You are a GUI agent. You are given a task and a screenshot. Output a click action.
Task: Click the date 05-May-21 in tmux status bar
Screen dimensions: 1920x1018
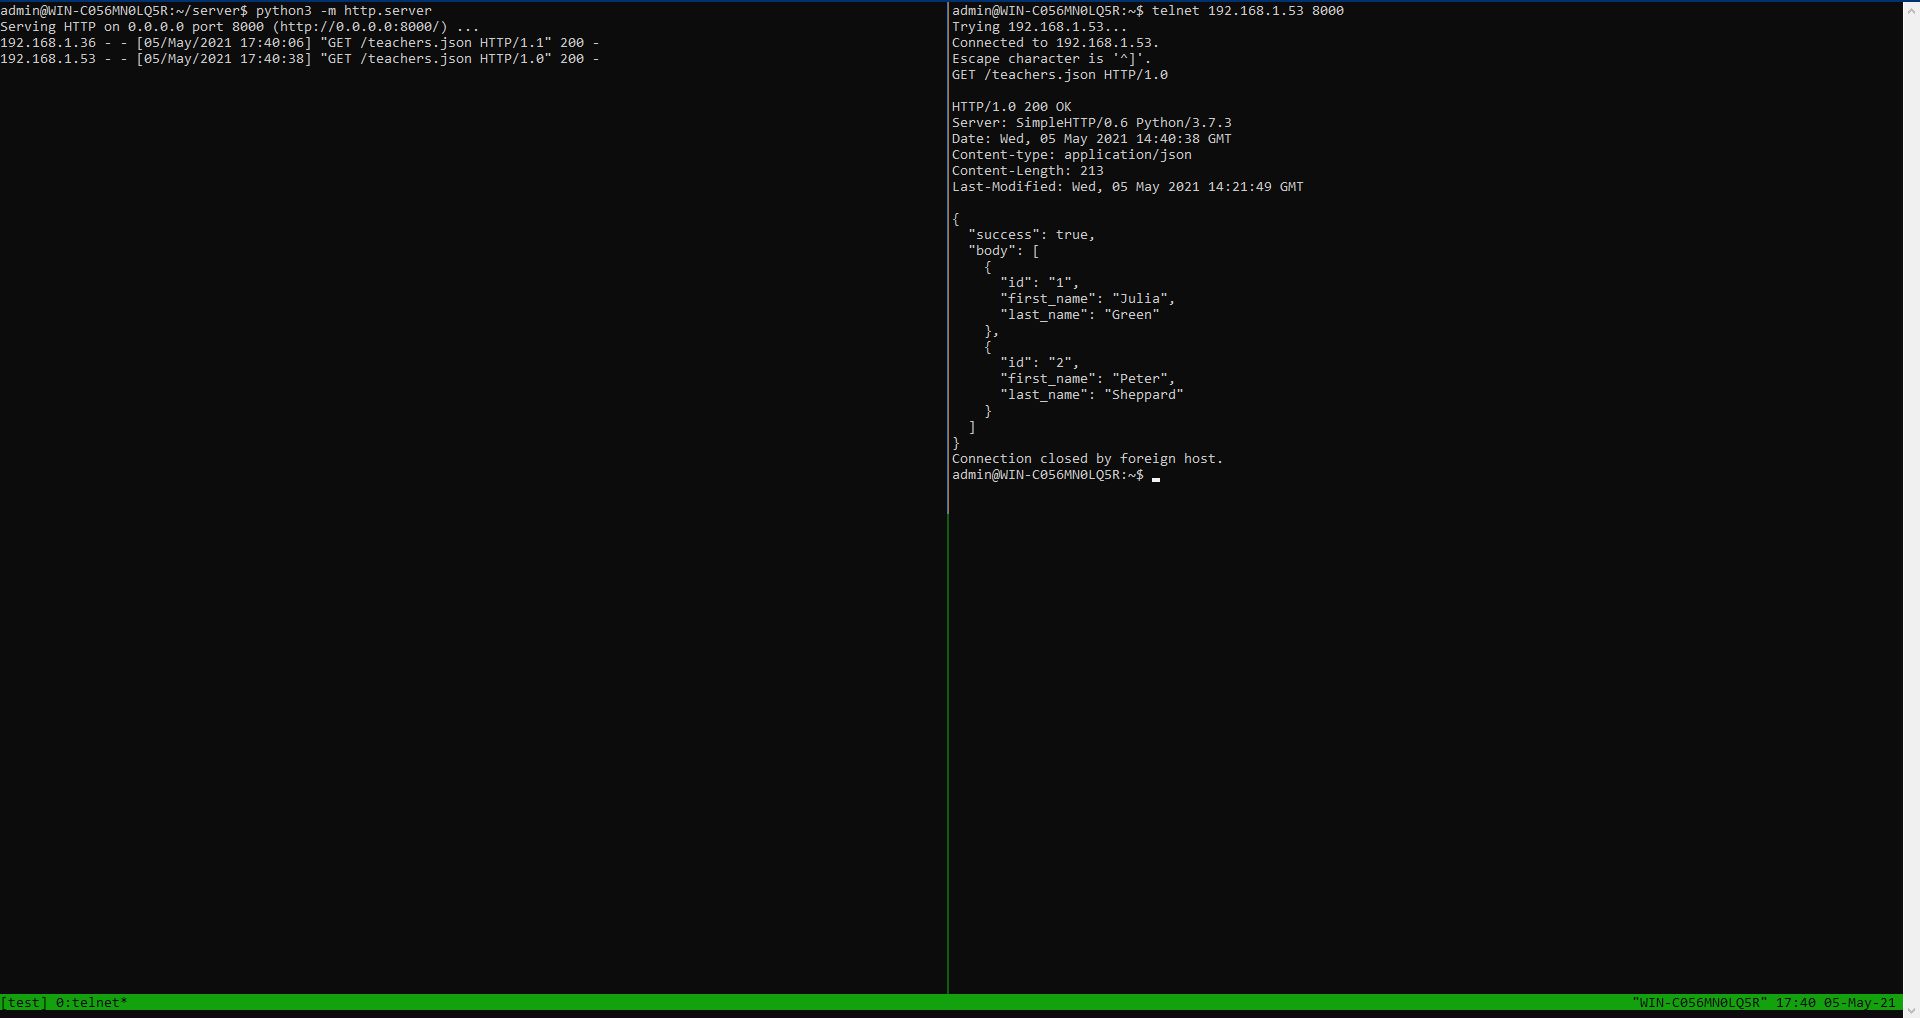point(1860,1003)
